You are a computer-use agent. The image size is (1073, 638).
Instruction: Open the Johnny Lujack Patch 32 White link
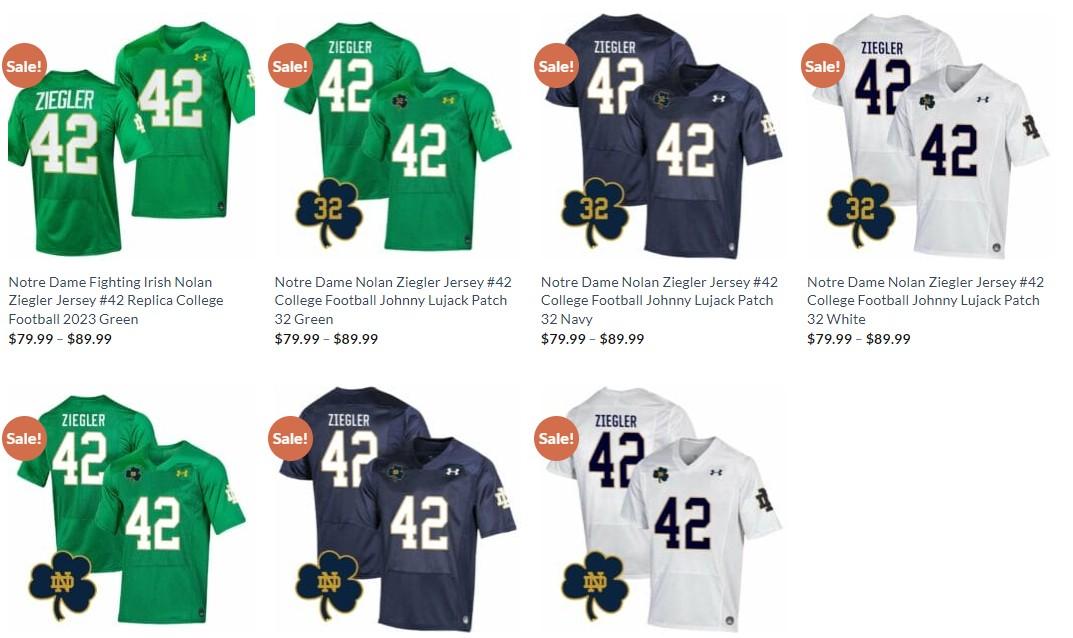[x=925, y=301]
